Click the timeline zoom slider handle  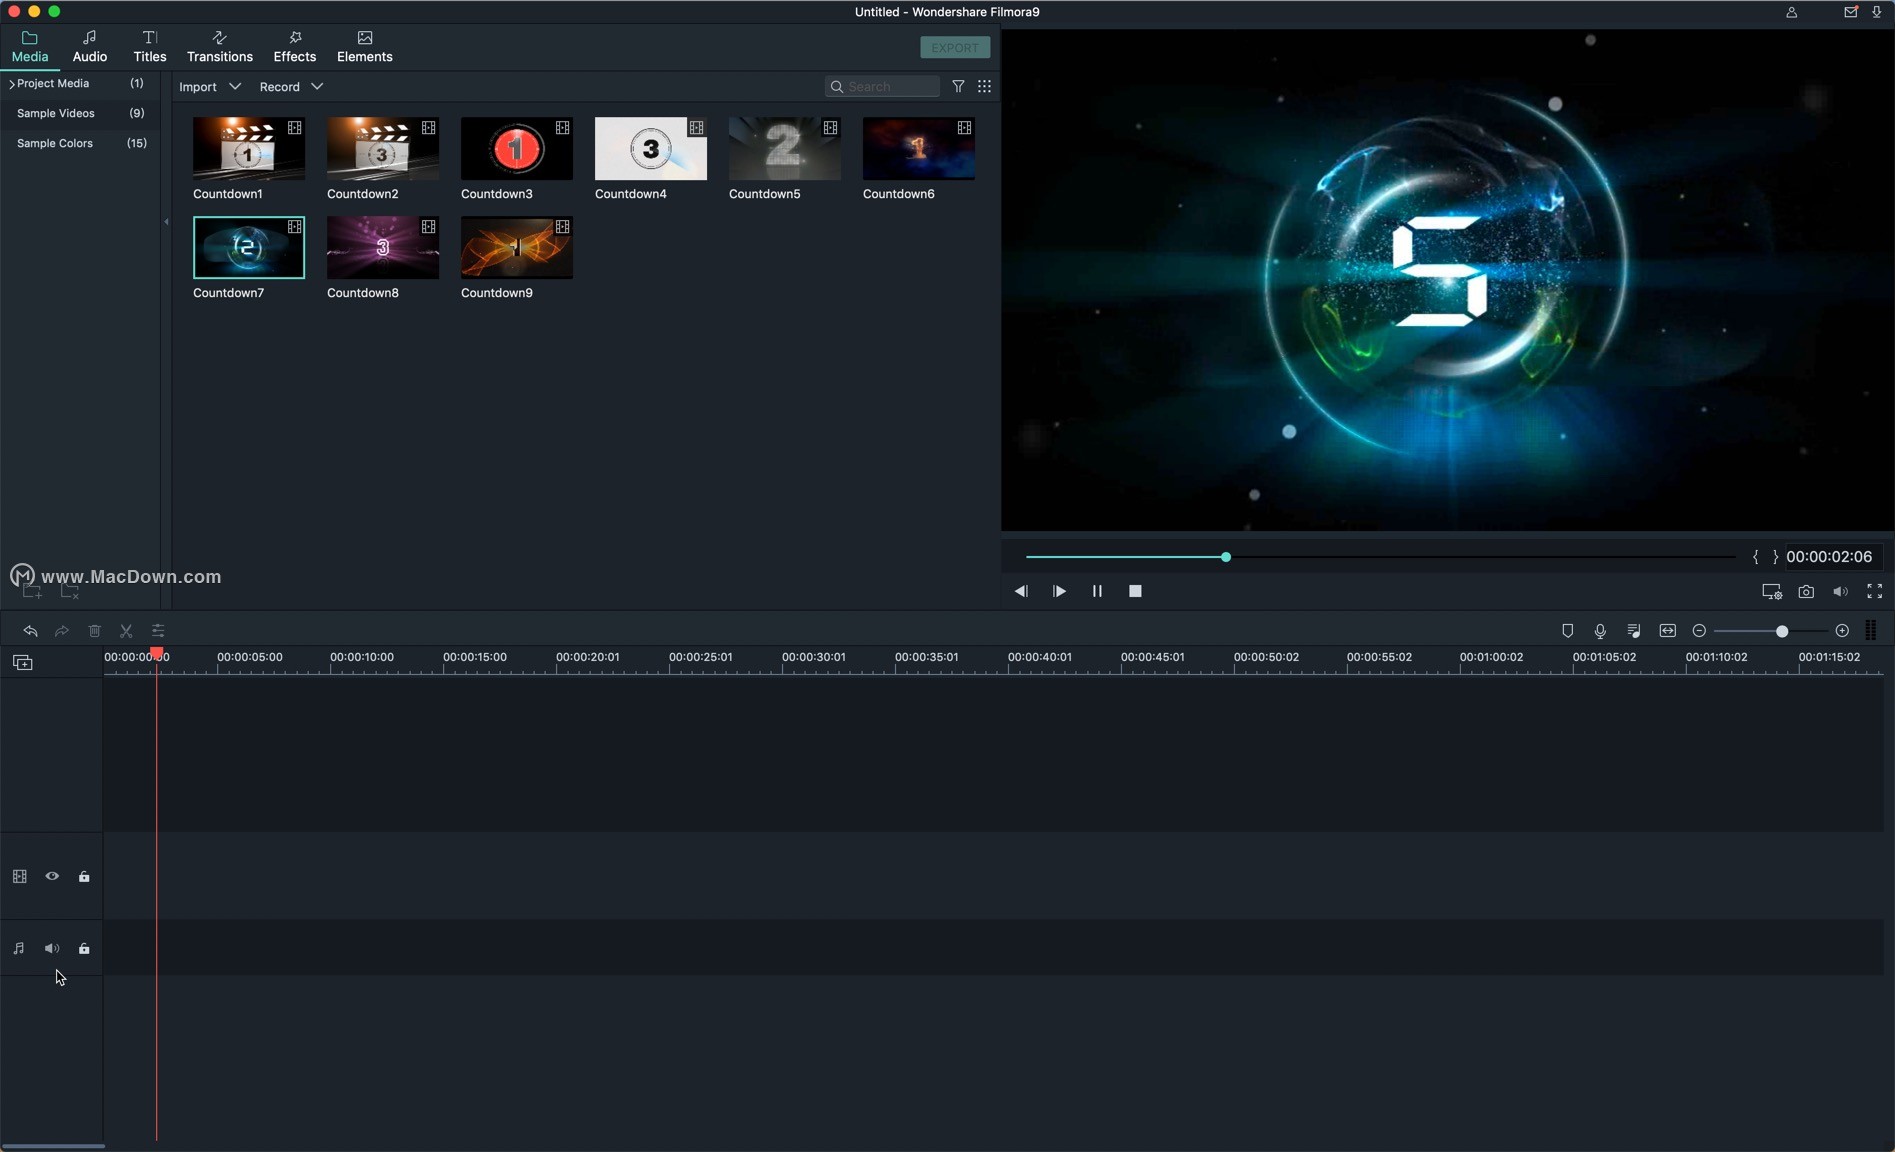click(x=1781, y=631)
